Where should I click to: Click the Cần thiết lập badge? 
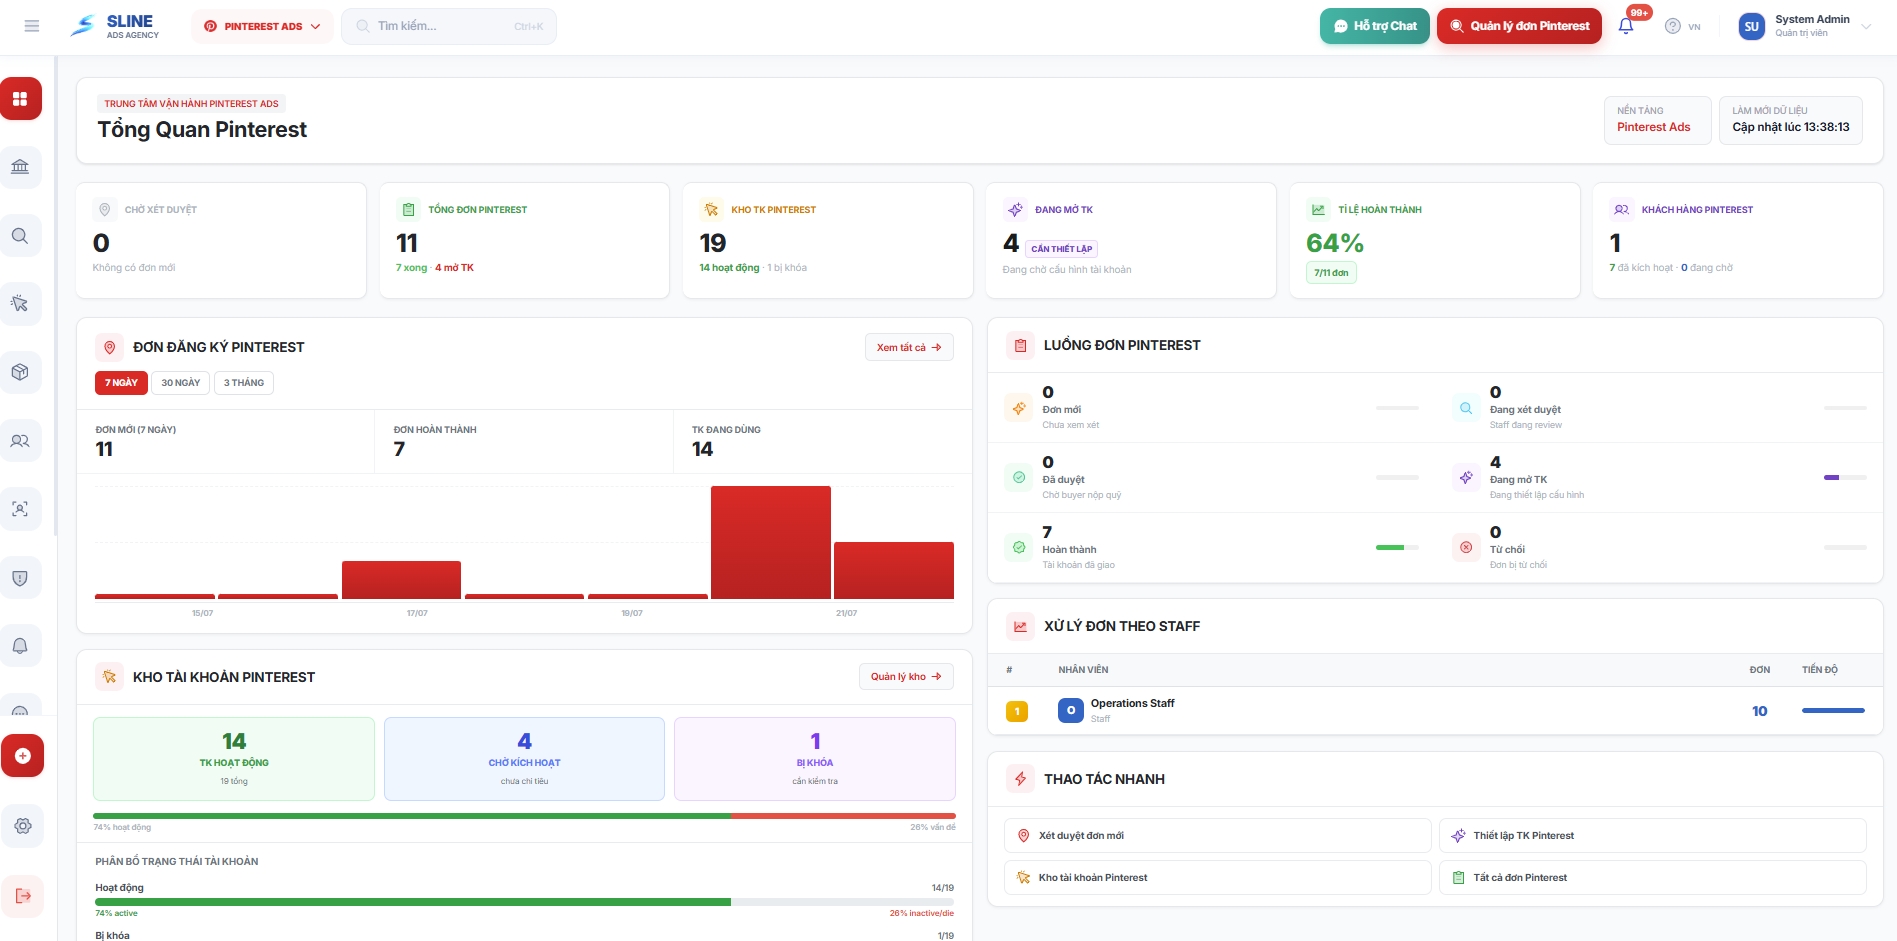[1061, 249]
